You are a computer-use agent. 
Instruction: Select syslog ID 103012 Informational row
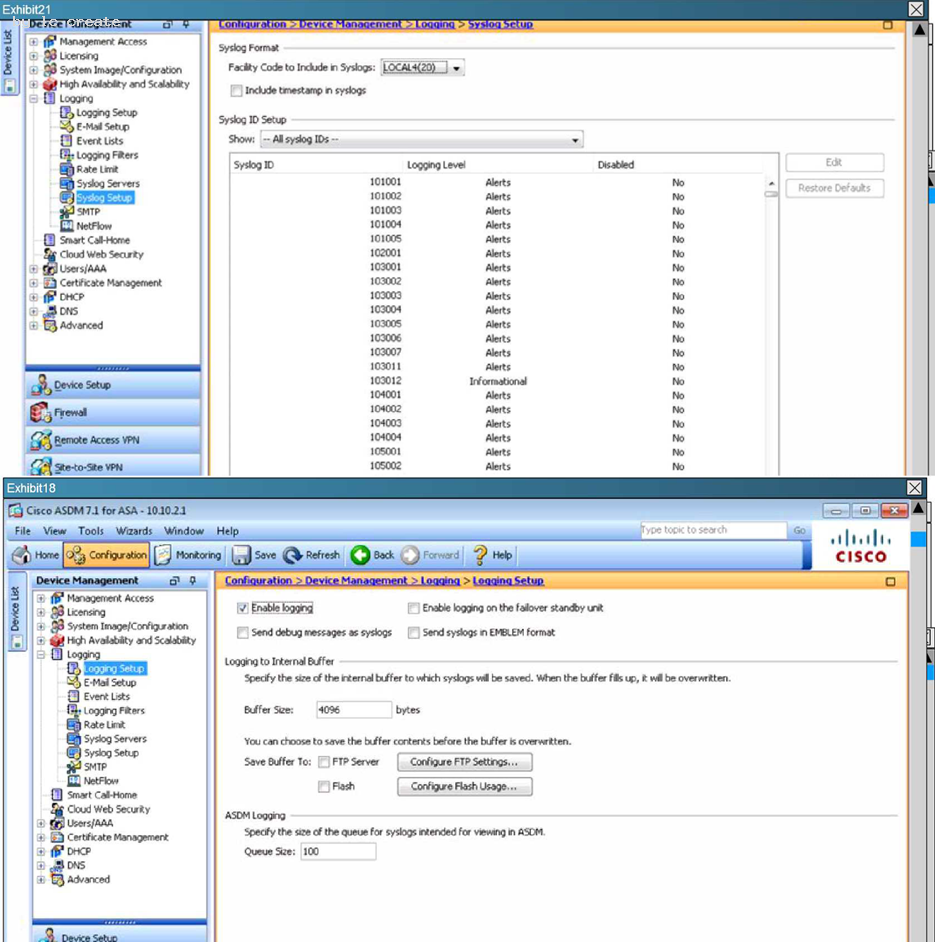(498, 381)
